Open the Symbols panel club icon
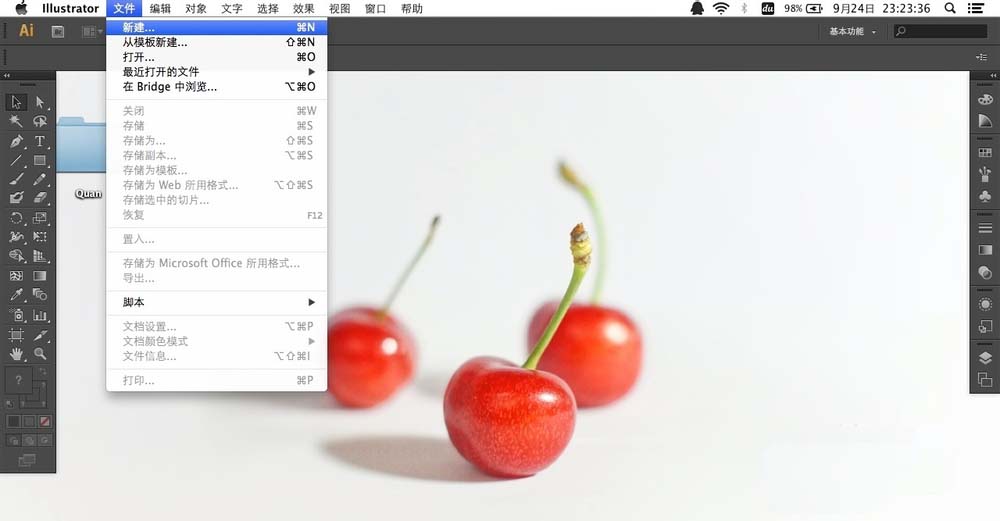This screenshot has height=521, width=1000. click(x=985, y=197)
